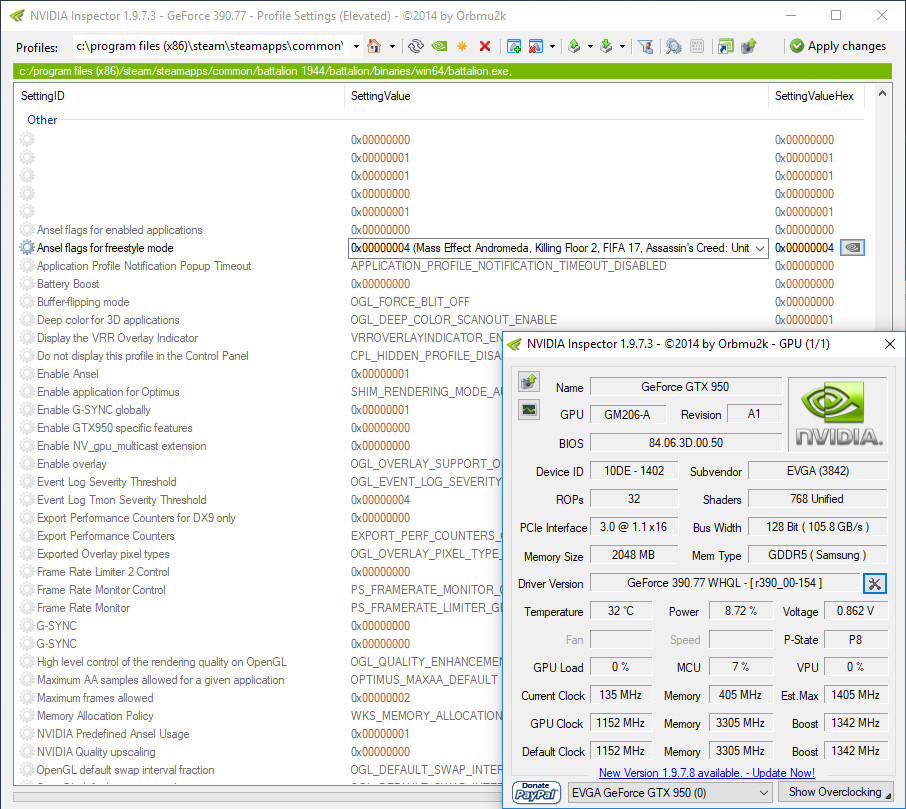Click the scroll up arrow of settings list
This screenshot has height=809, width=906.
pyautogui.click(x=882, y=94)
